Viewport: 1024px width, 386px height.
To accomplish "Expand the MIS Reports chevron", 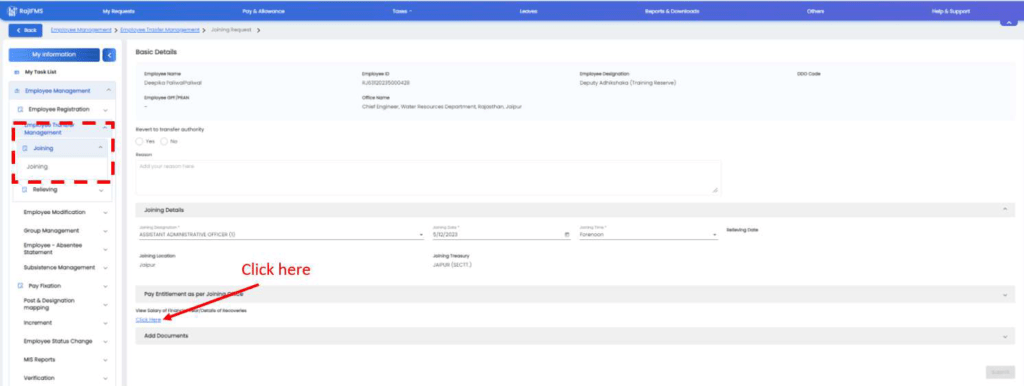I will (105, 360).
